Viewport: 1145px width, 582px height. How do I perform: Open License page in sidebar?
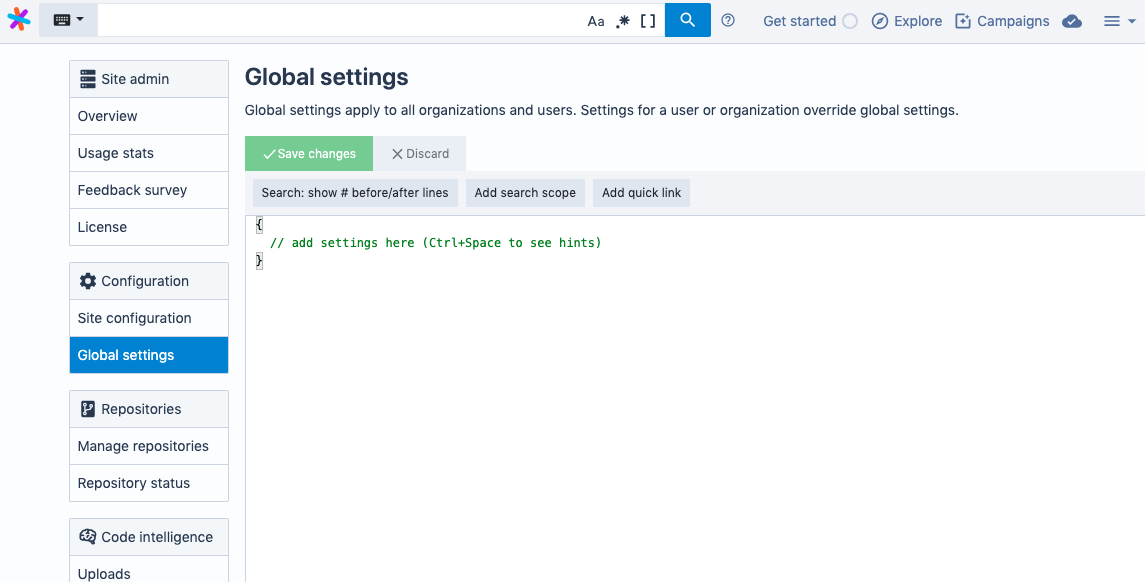pyautogui.click(x=149, y=227)
